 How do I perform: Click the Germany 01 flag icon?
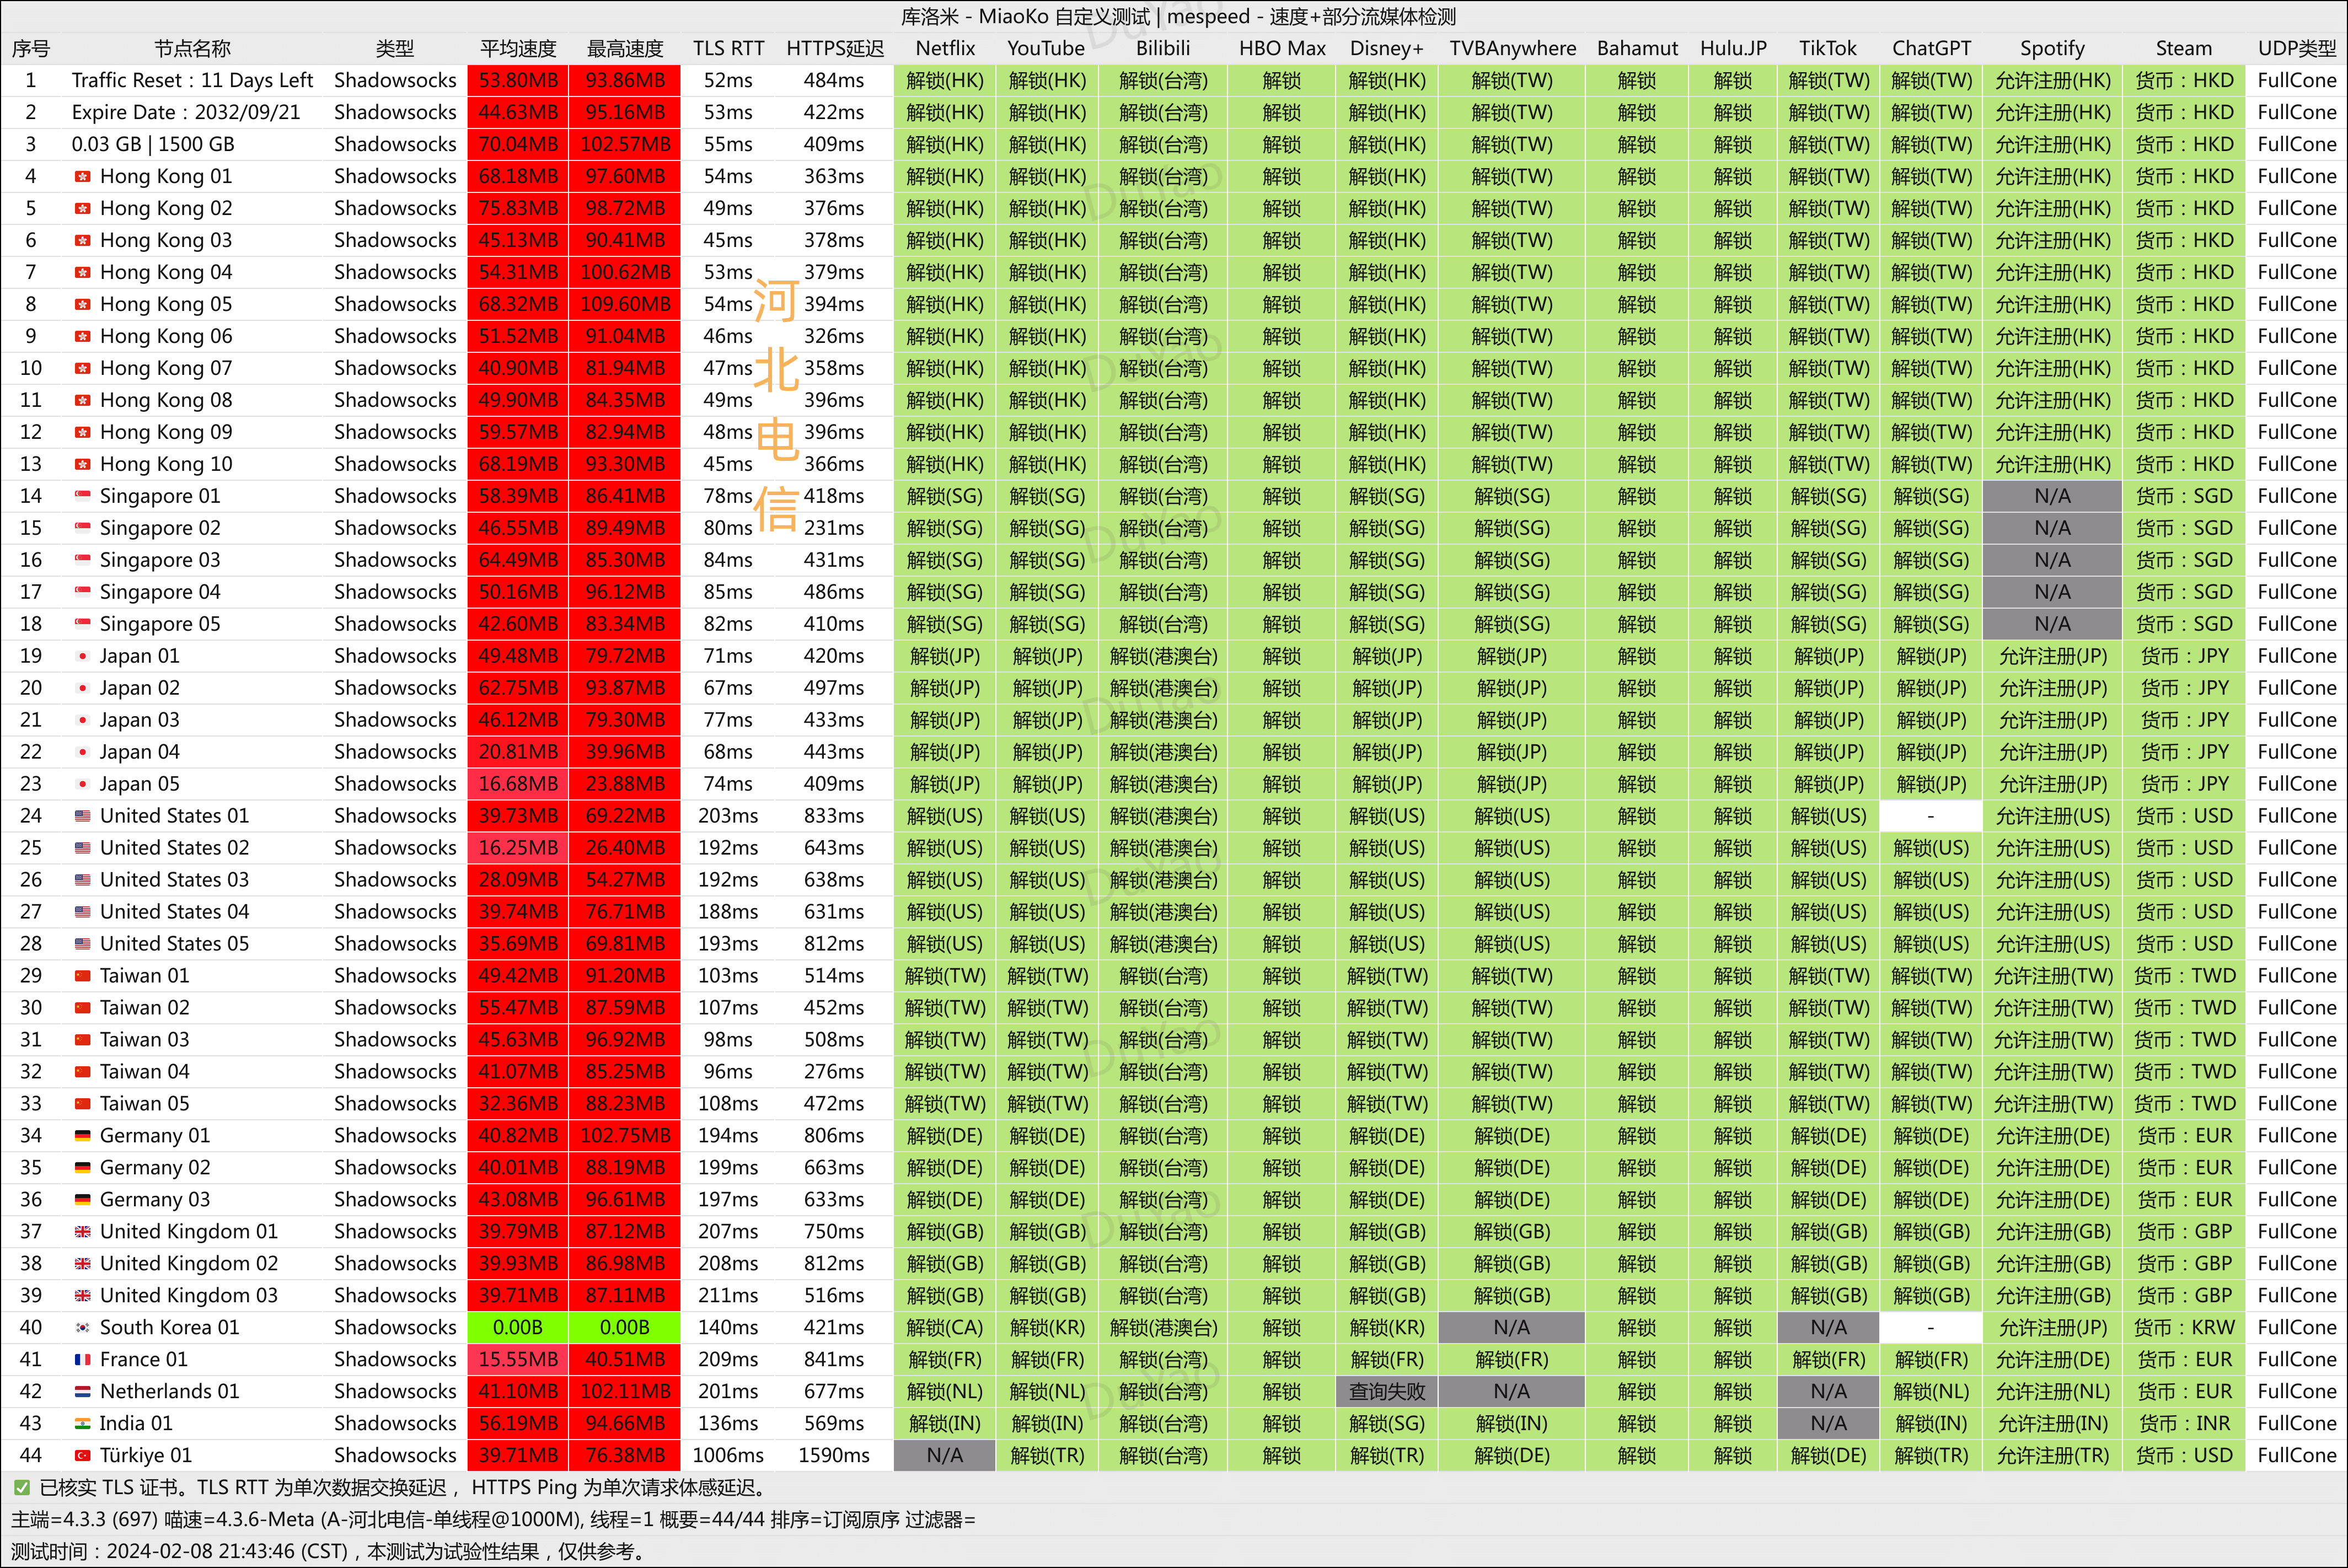pos(83,1136)
